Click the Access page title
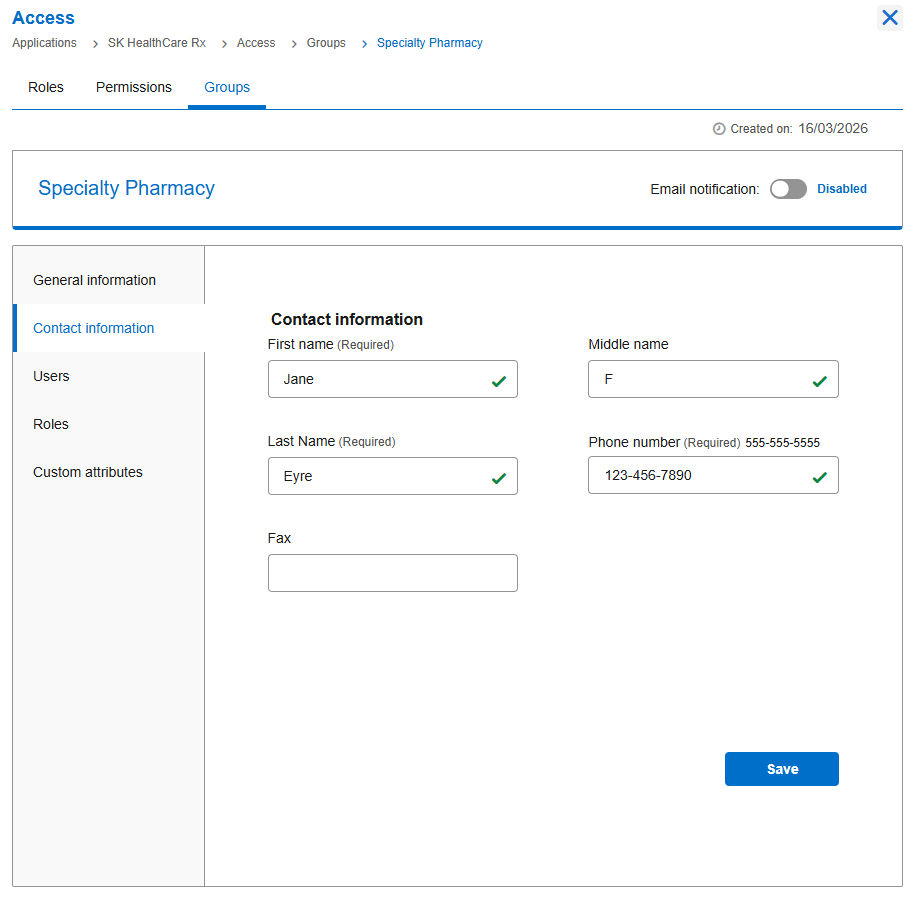 pyautogui.click(x=43, y=18)
